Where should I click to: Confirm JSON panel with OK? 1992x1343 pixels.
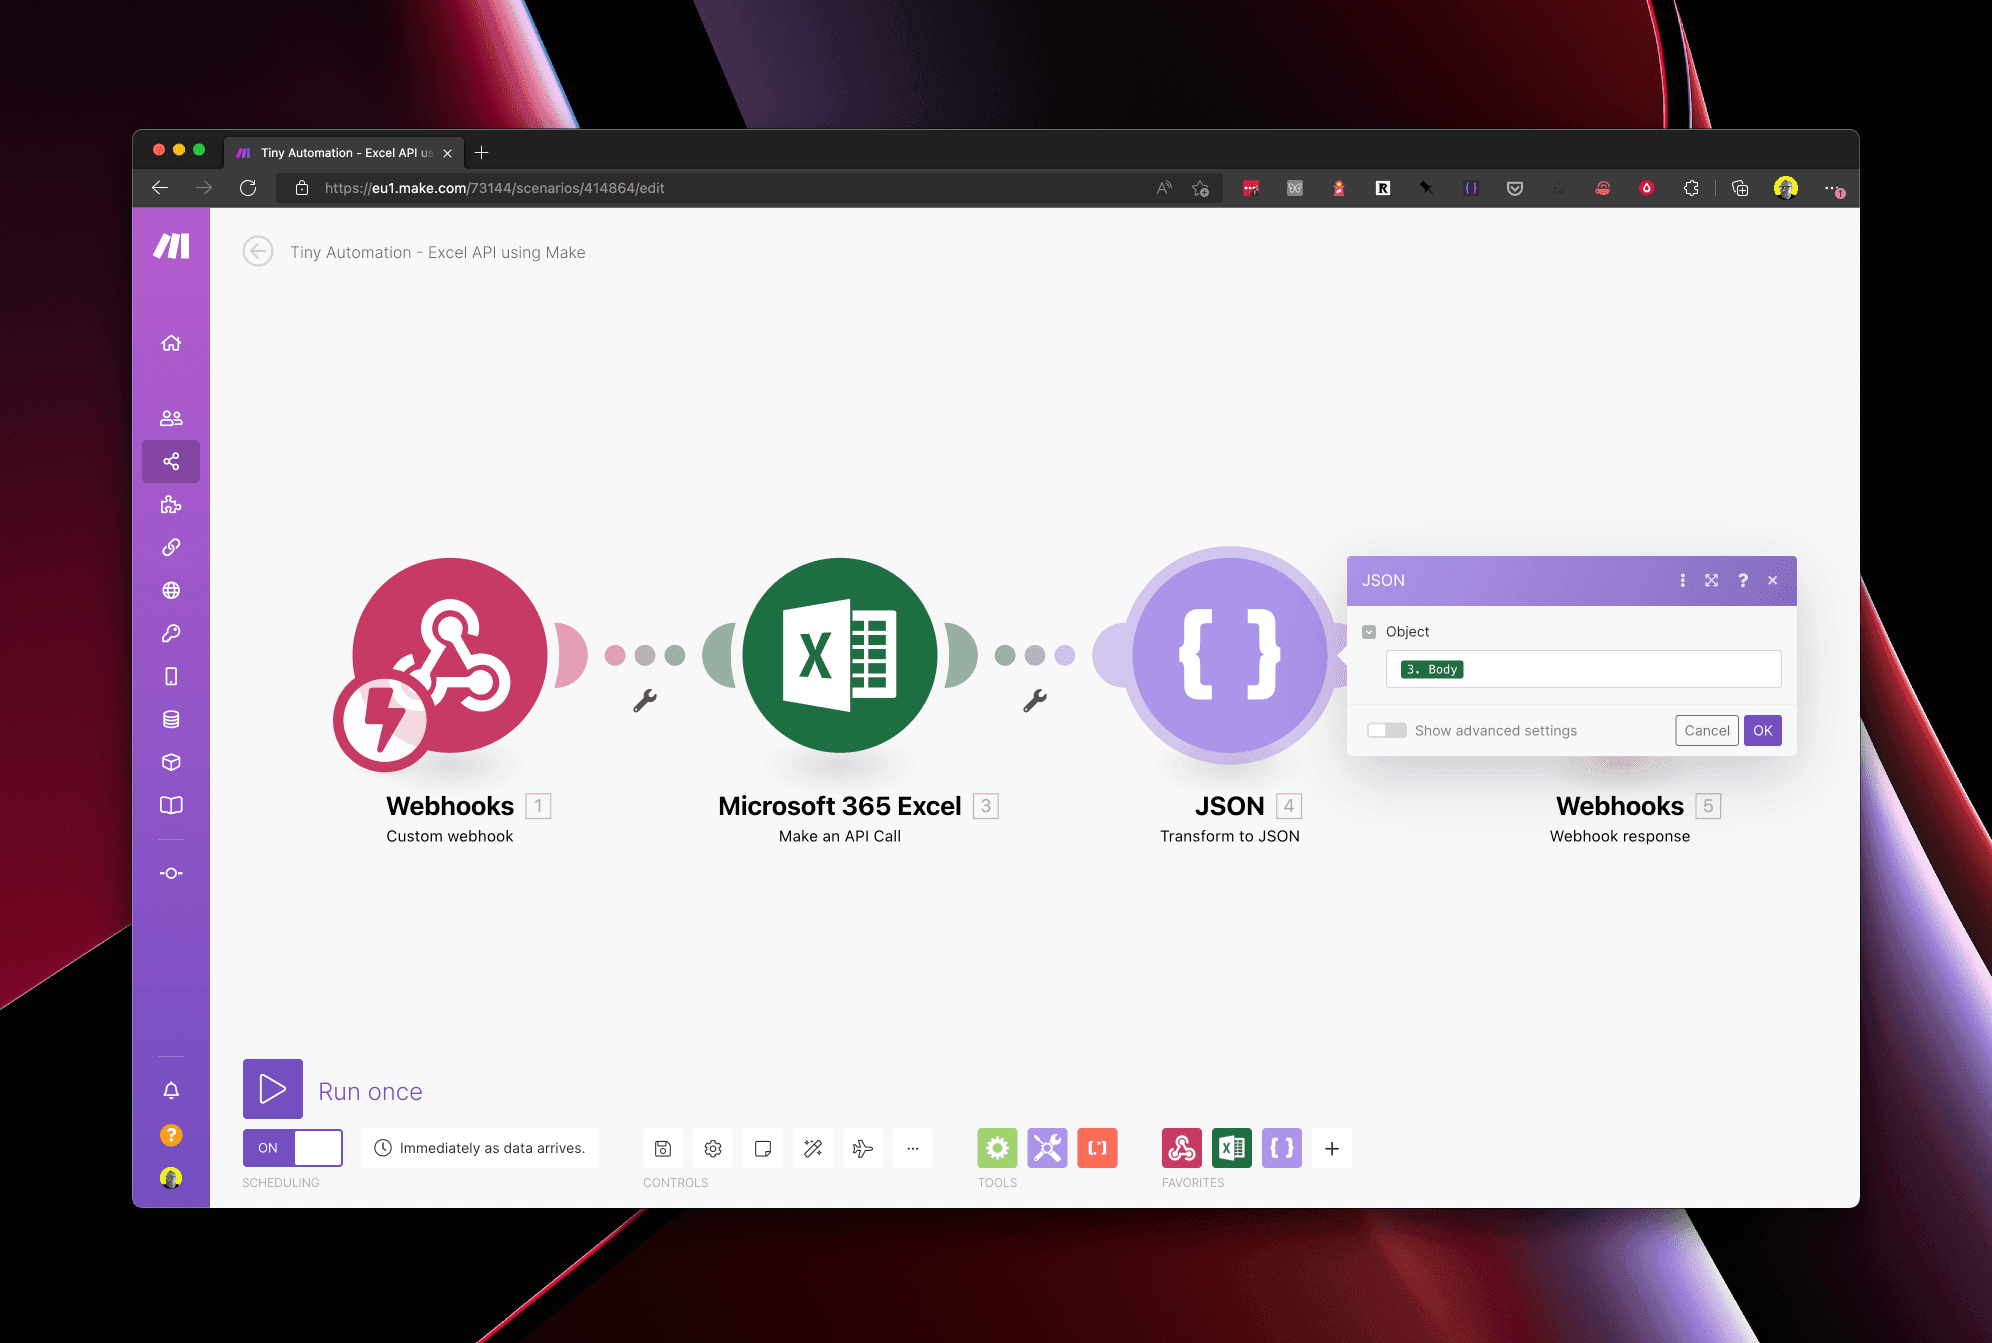1763,731
